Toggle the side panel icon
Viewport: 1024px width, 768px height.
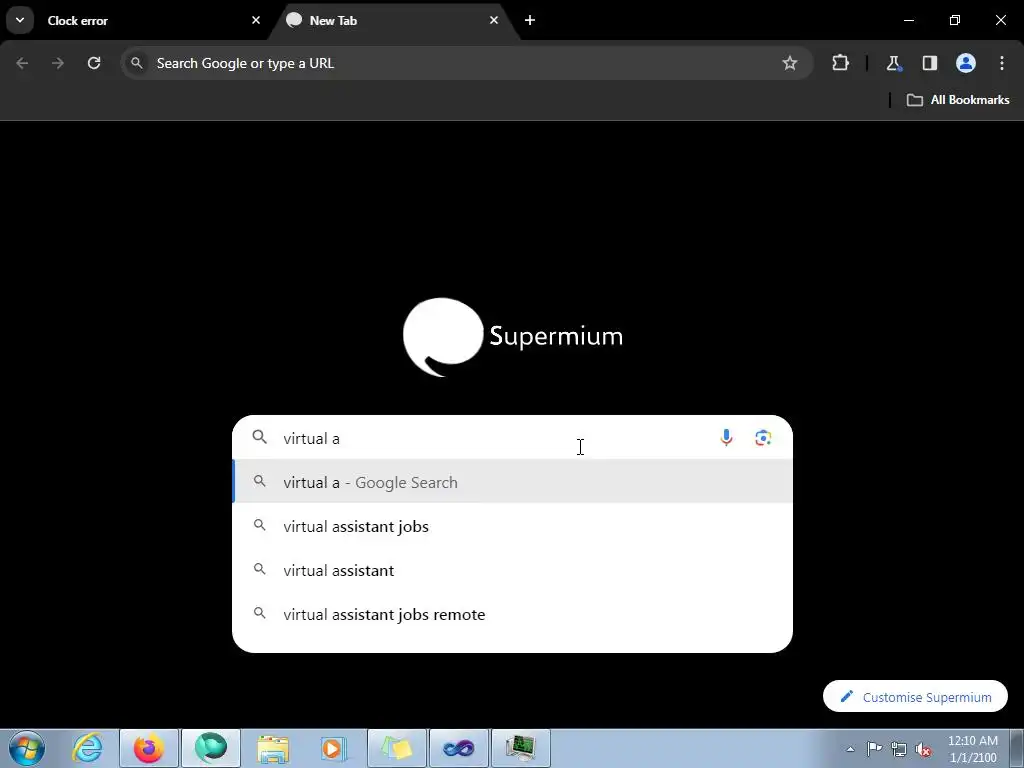click(x=929, y=63)
